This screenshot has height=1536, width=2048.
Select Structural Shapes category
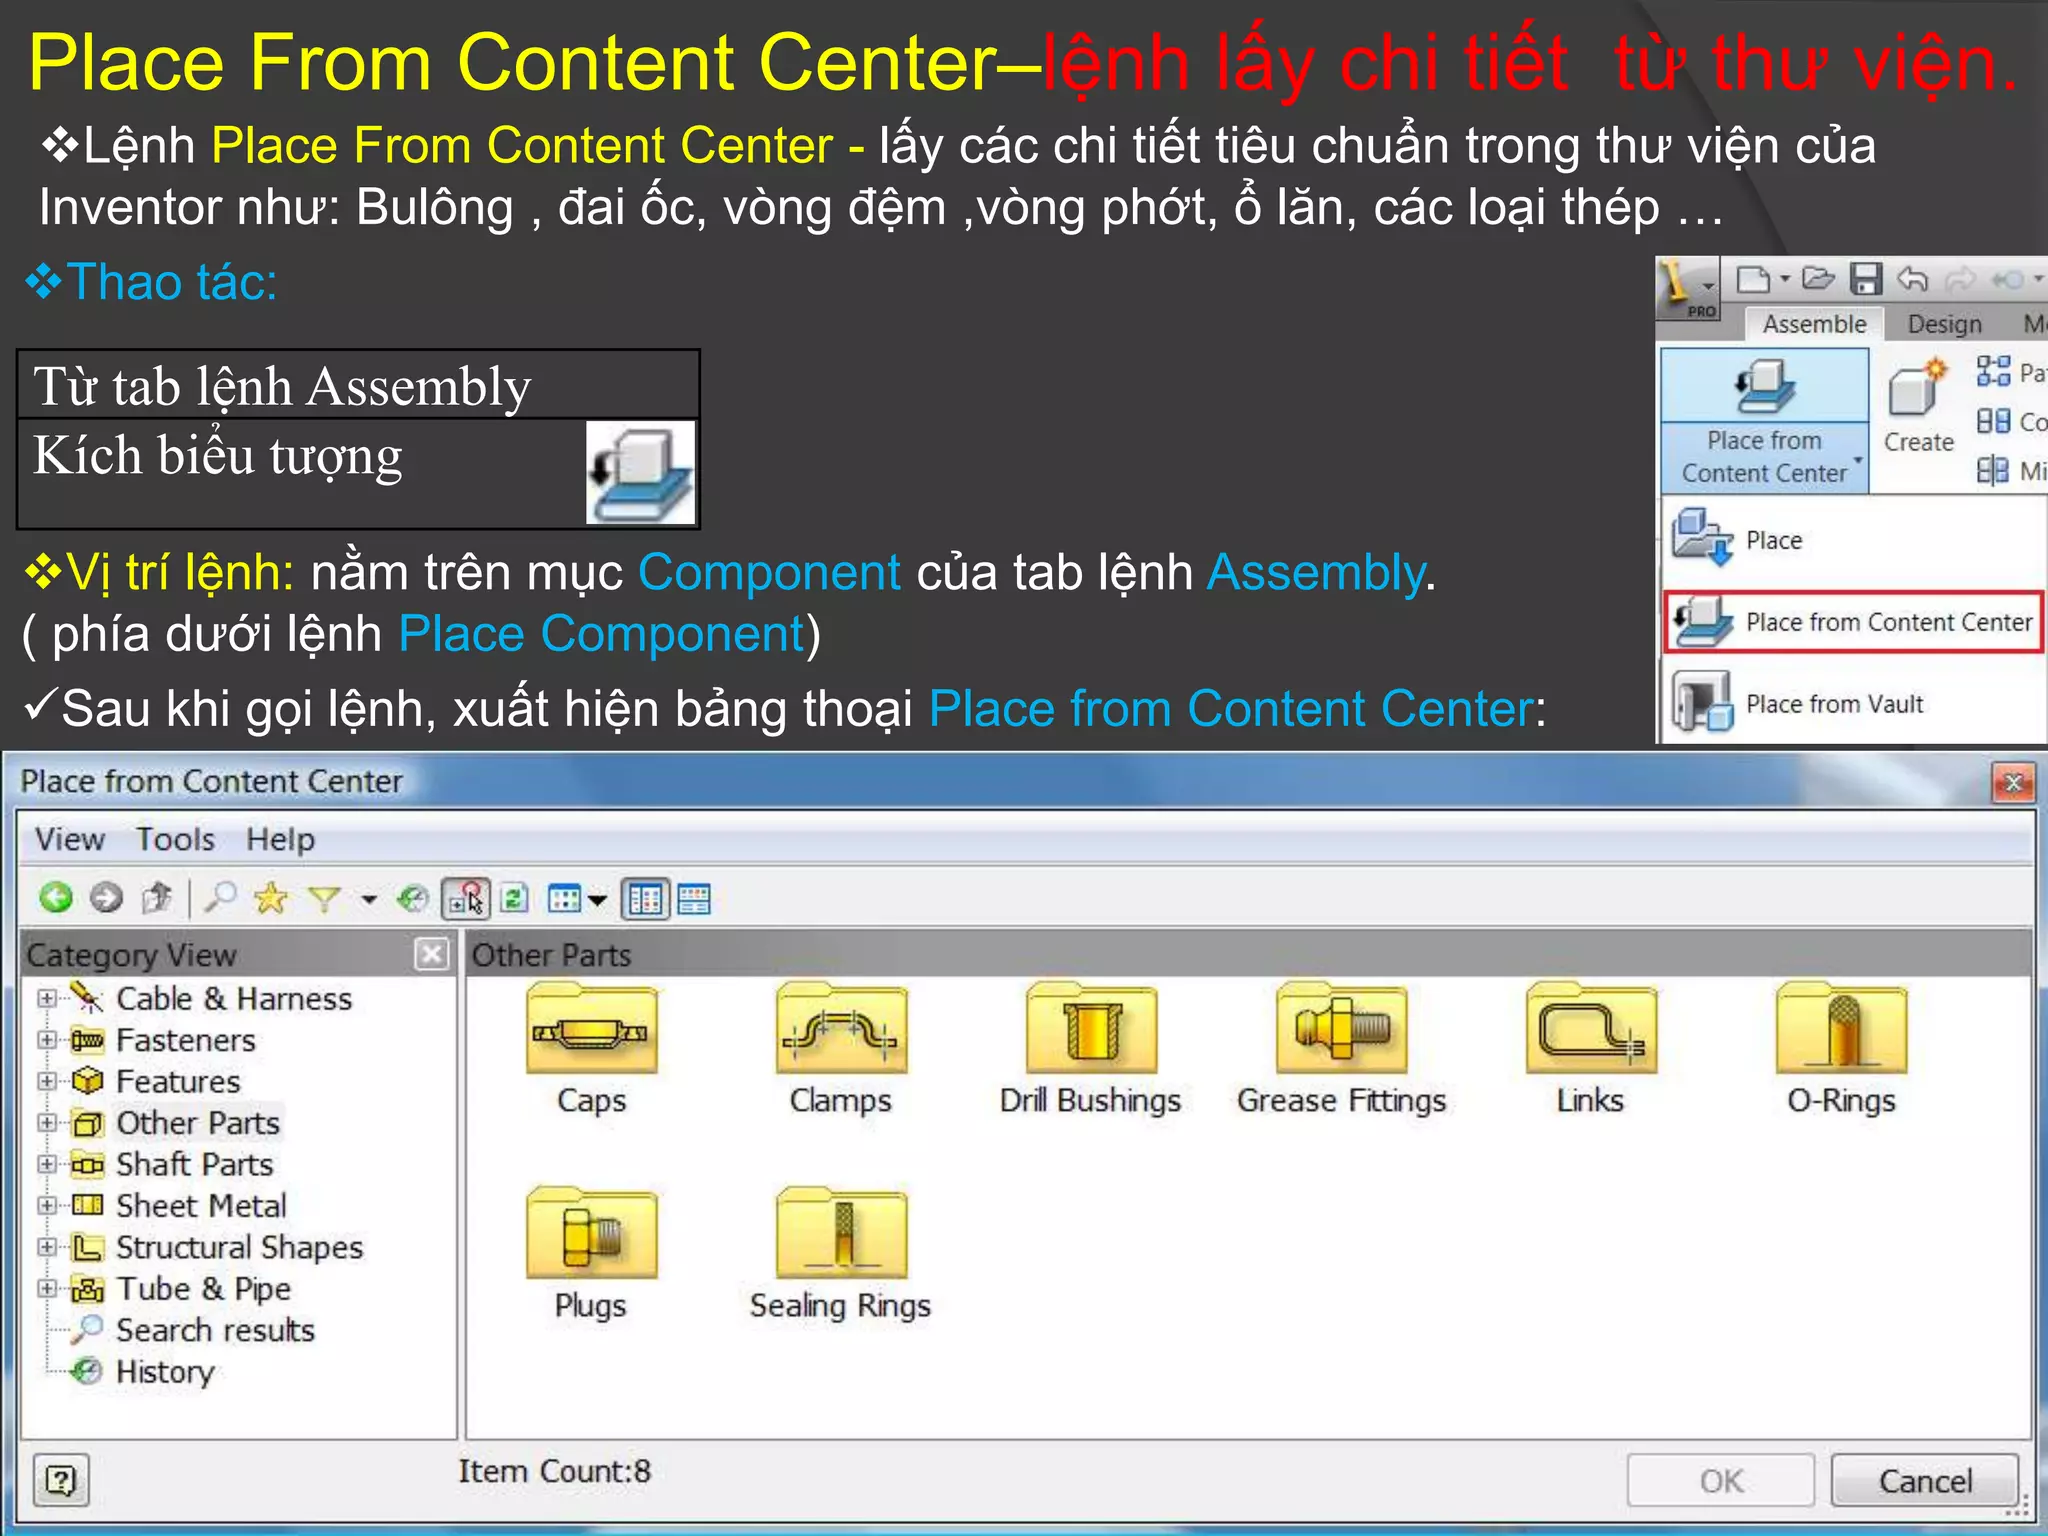tap(240, 1247)
